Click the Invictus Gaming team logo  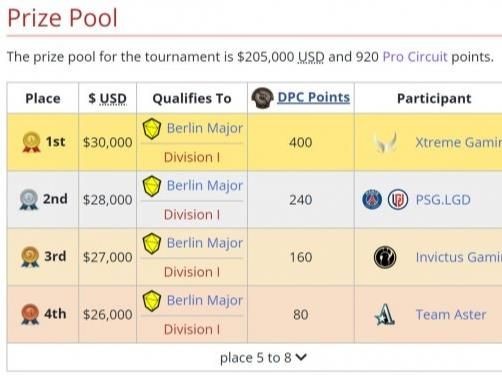click(x=385, y=257)
